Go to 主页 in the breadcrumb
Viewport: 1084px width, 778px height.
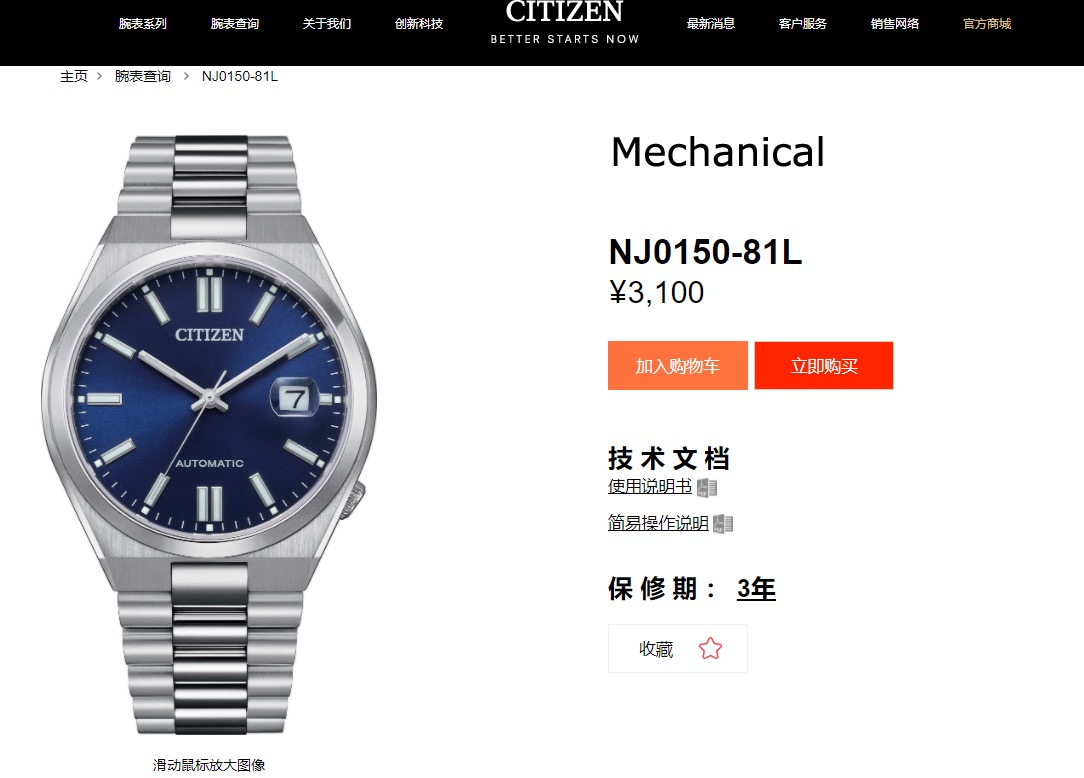coord(74,76)
